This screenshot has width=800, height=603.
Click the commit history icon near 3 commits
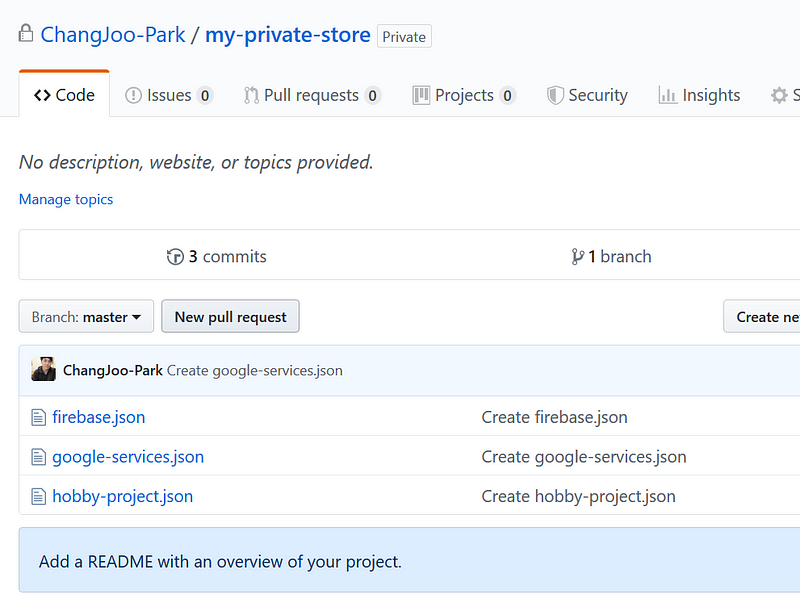pos(176,256)
